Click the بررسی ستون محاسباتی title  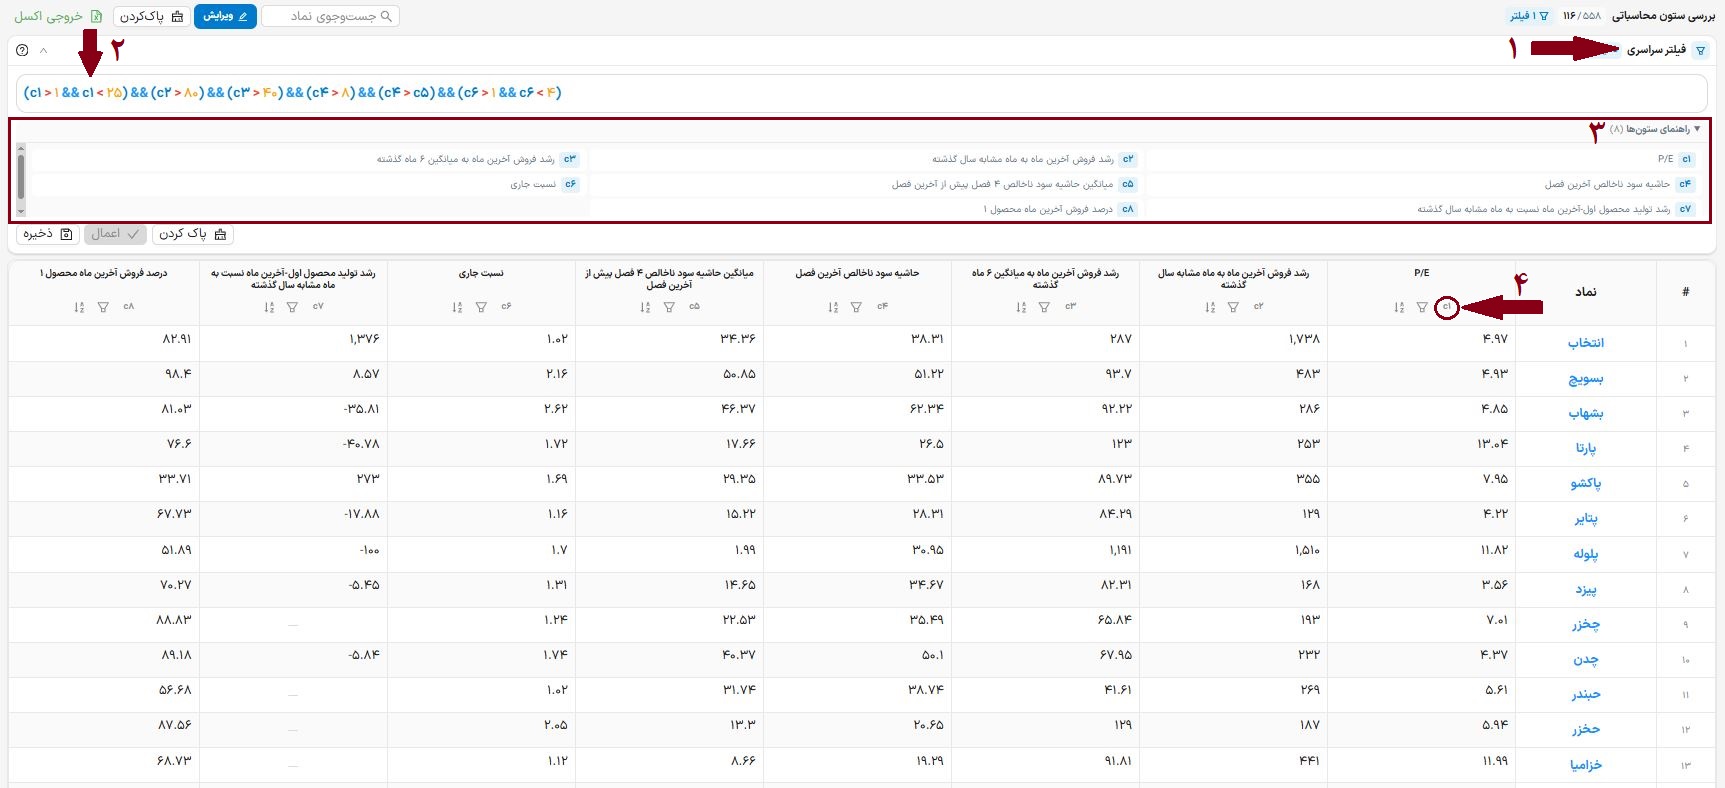(1663, 16)
